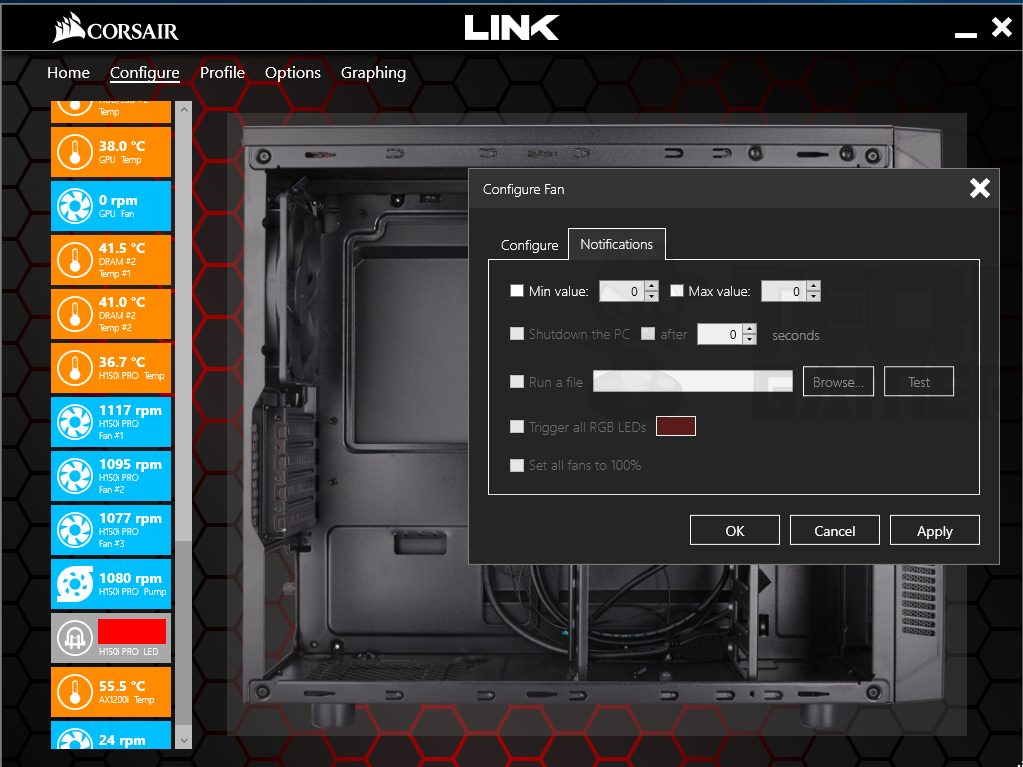Switch to the dialog's Configure tab
The image size is (1023, 767).
[530, 245]
